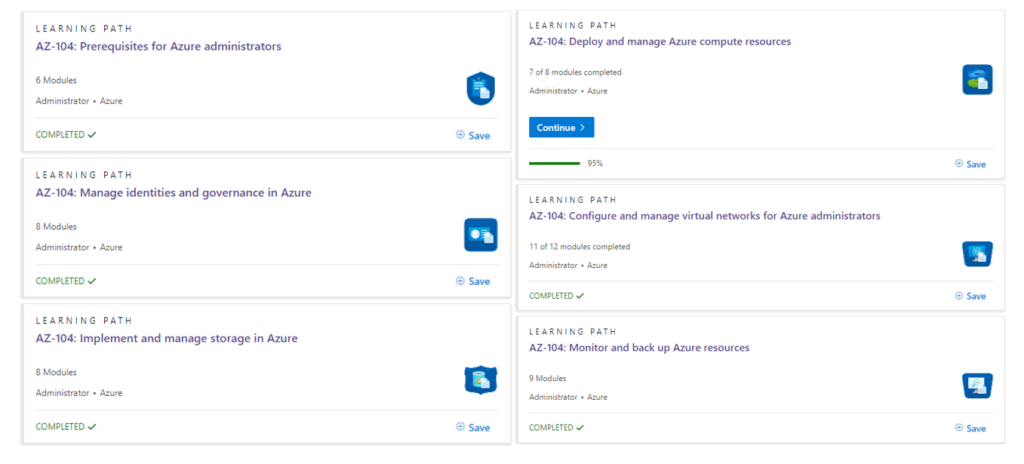The width and height of the screenshot is (1024, 464).
Task: Save the Prerequisites for Azure administrators path
Action: (473, 135)
